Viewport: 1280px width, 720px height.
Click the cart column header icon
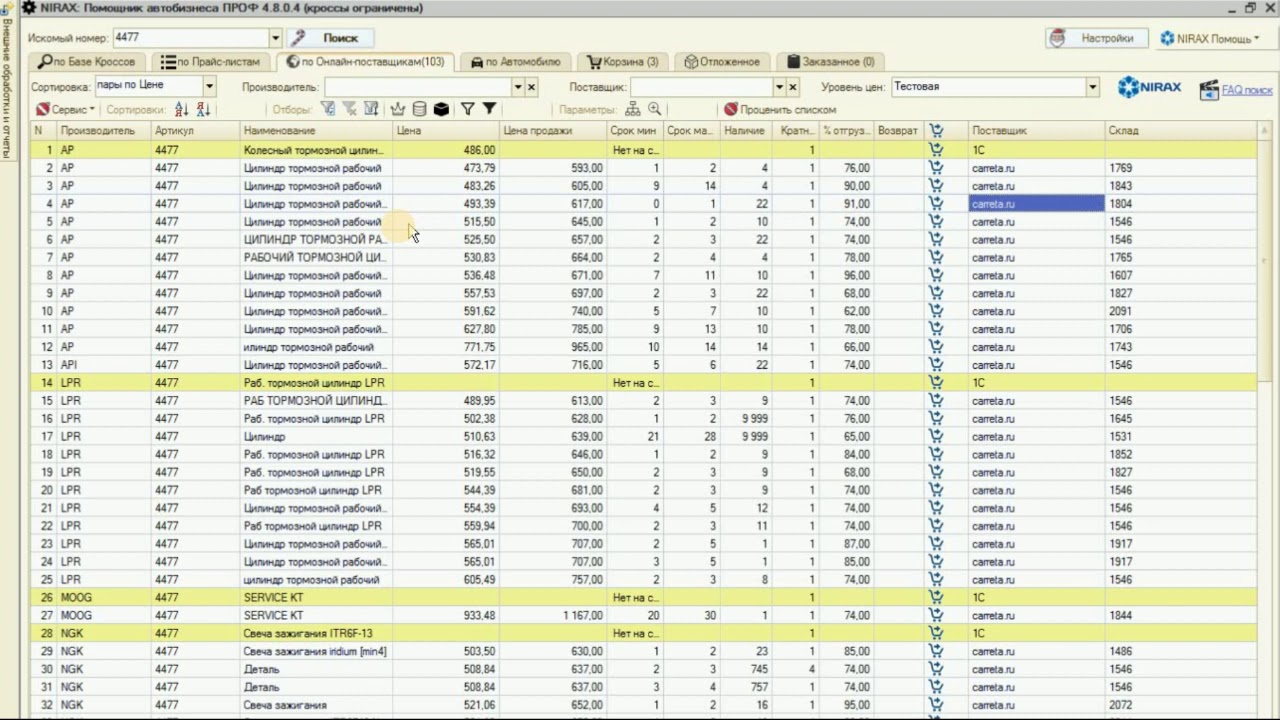(936, 130)
